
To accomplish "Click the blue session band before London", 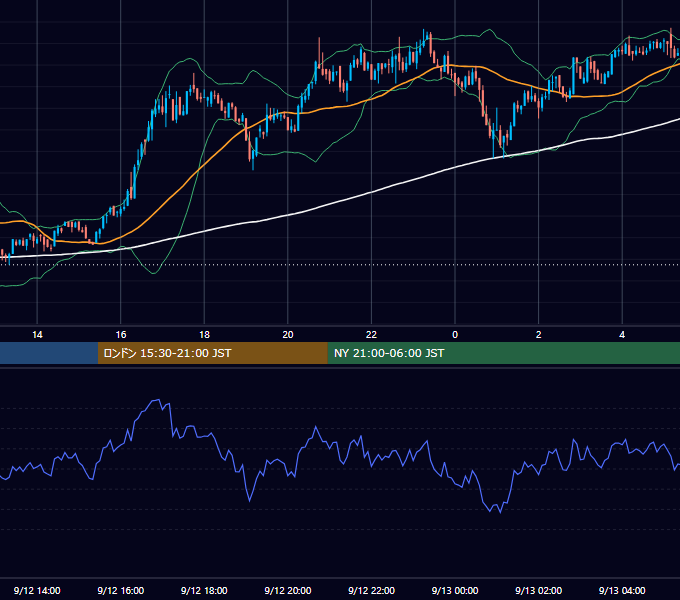I will 49,353.
